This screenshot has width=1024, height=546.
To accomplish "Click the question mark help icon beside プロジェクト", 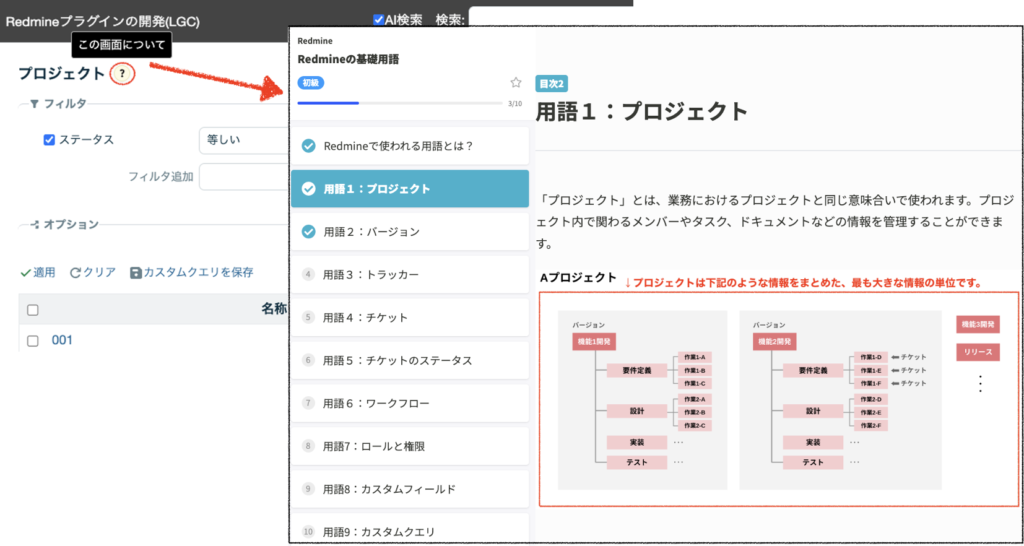I will click(122, 73).
